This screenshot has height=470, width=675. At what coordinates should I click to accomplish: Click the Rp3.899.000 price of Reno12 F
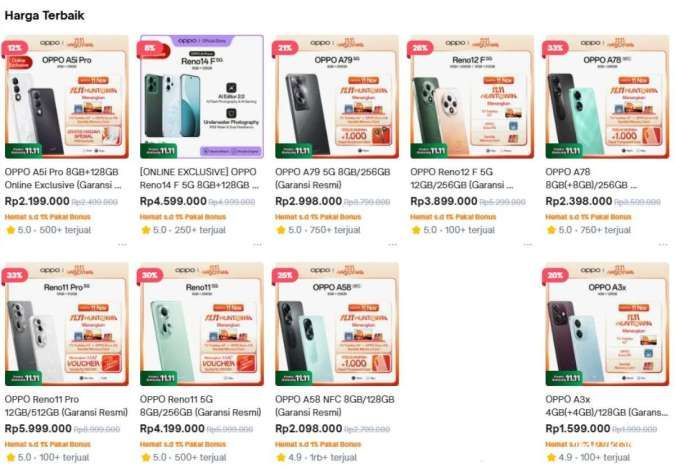[444, 201]
